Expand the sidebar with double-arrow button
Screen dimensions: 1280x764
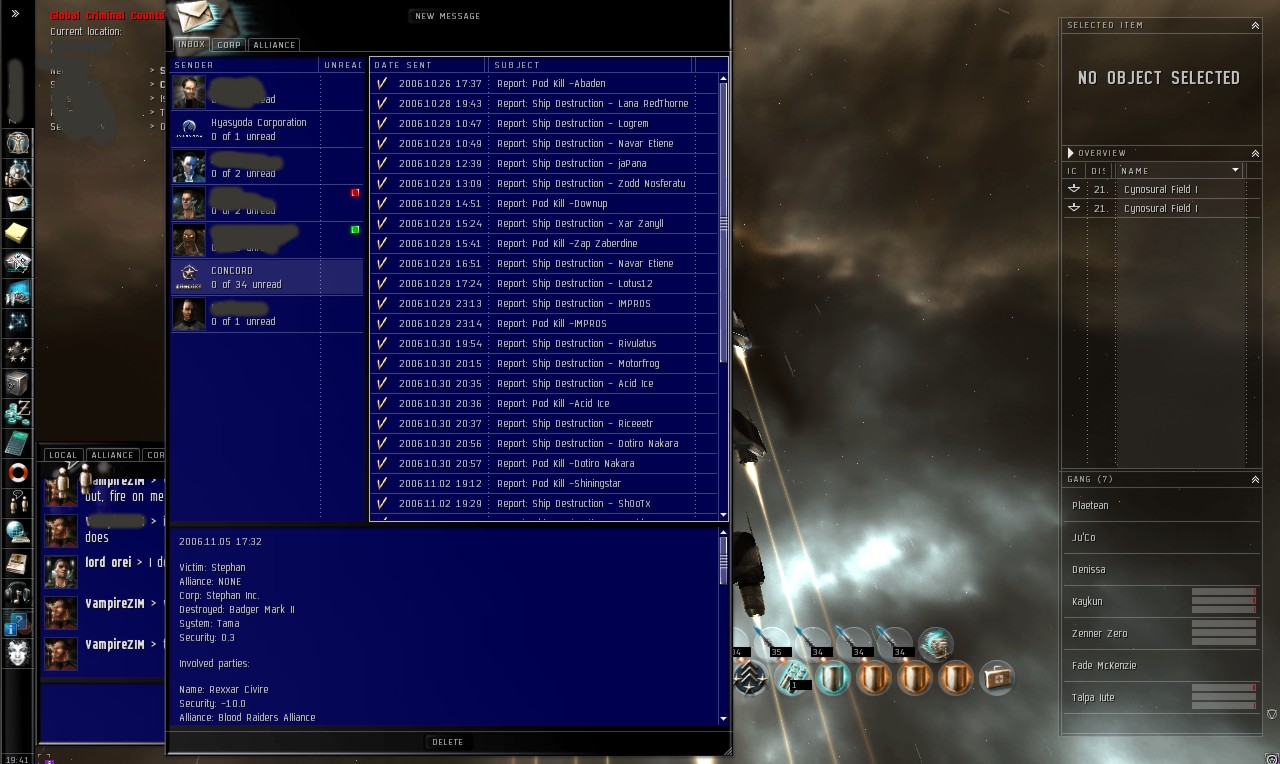(x=15, y=14)
